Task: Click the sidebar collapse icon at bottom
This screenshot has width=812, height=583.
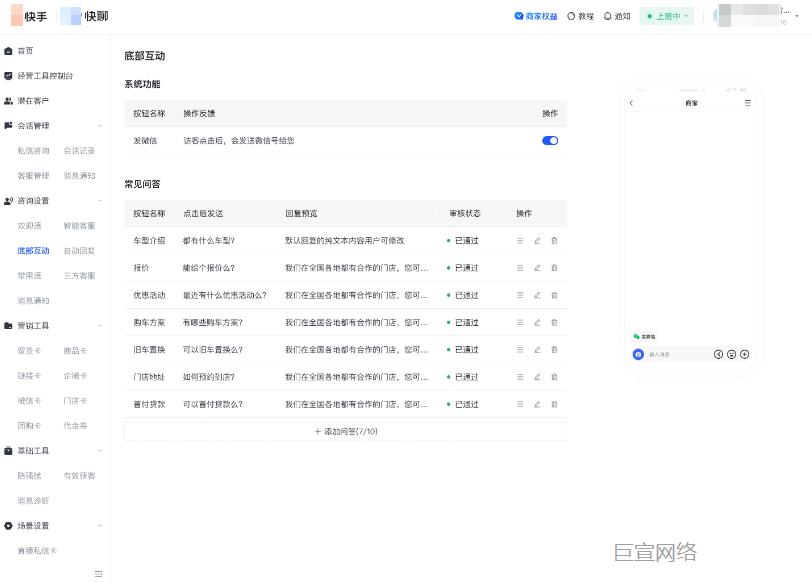Action: tap(98, 574)
